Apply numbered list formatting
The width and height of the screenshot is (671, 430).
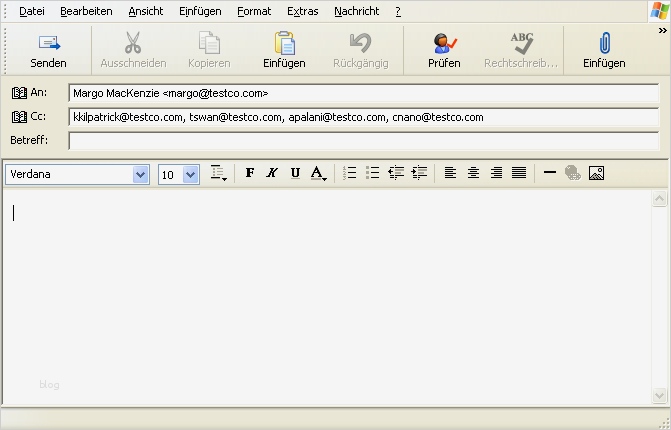tap(350, 173)
